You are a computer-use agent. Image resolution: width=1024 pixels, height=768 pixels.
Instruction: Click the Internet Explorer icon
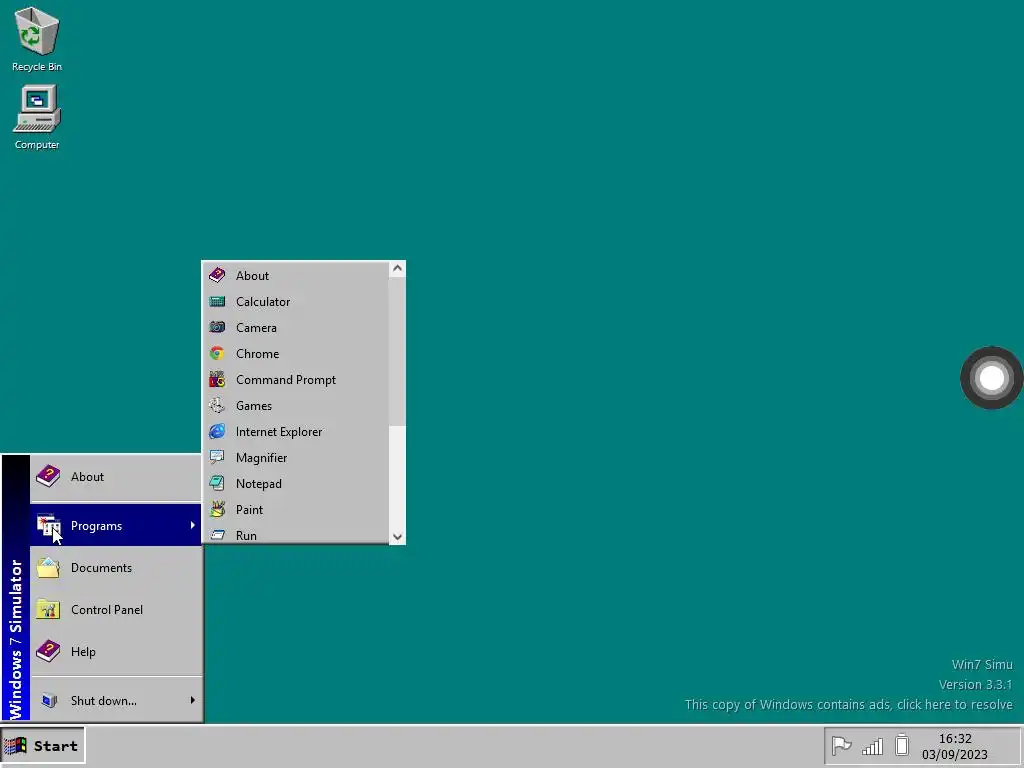pos(217,431)
